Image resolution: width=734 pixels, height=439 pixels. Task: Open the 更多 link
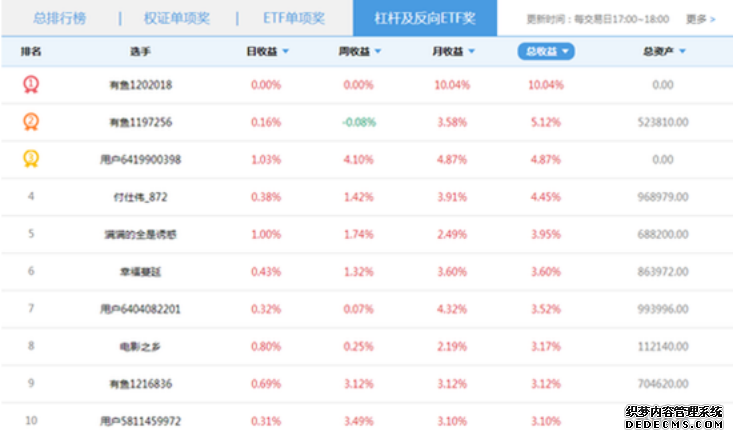click(x=701, y=19)
